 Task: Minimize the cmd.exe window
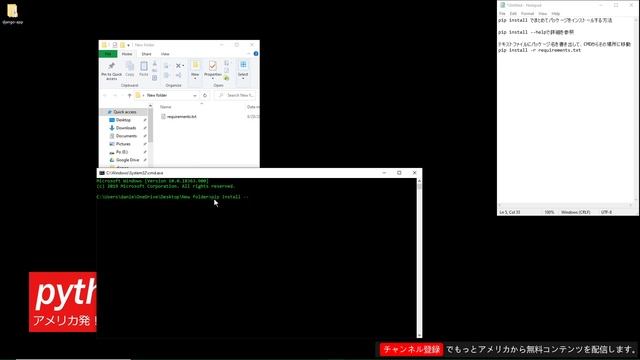coord(384,173)
